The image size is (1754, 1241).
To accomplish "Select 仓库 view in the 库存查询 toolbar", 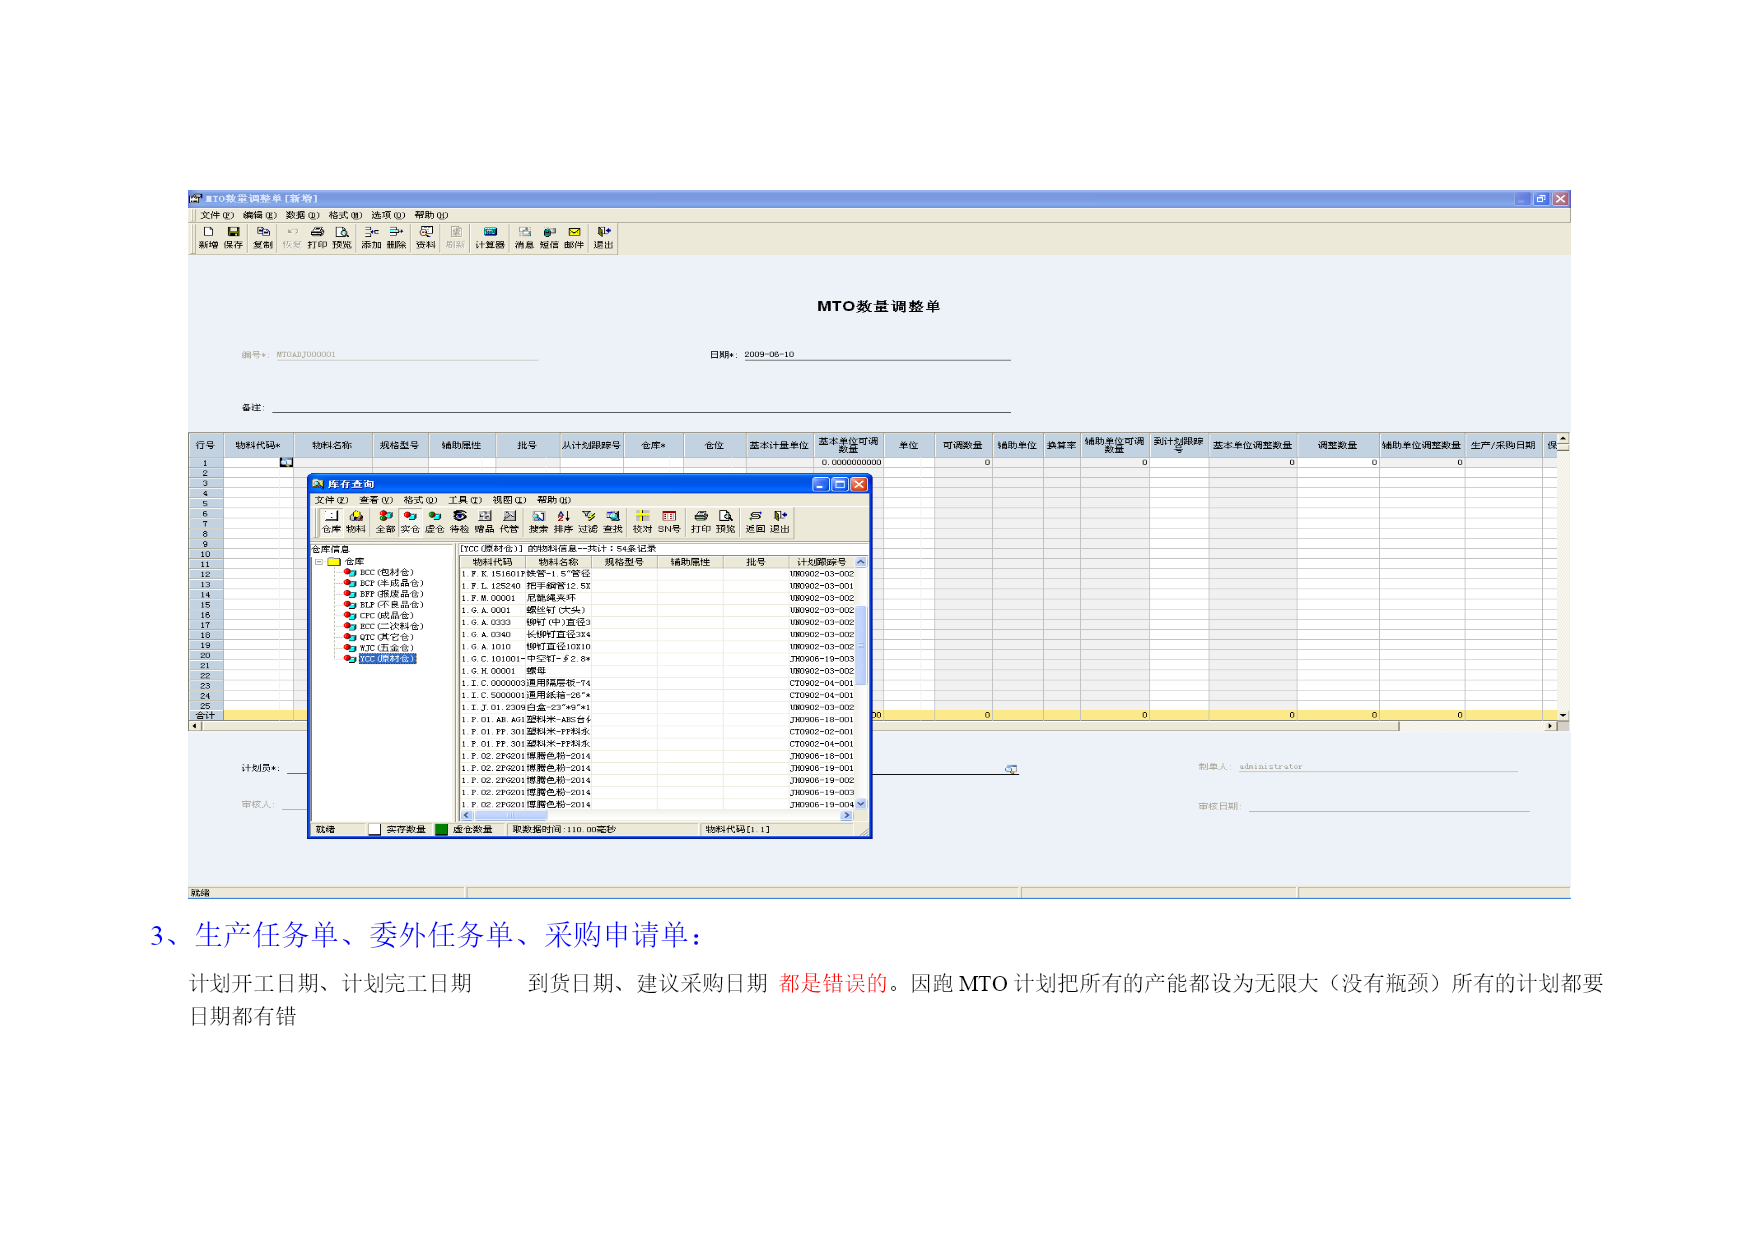I will click(331, 521).
